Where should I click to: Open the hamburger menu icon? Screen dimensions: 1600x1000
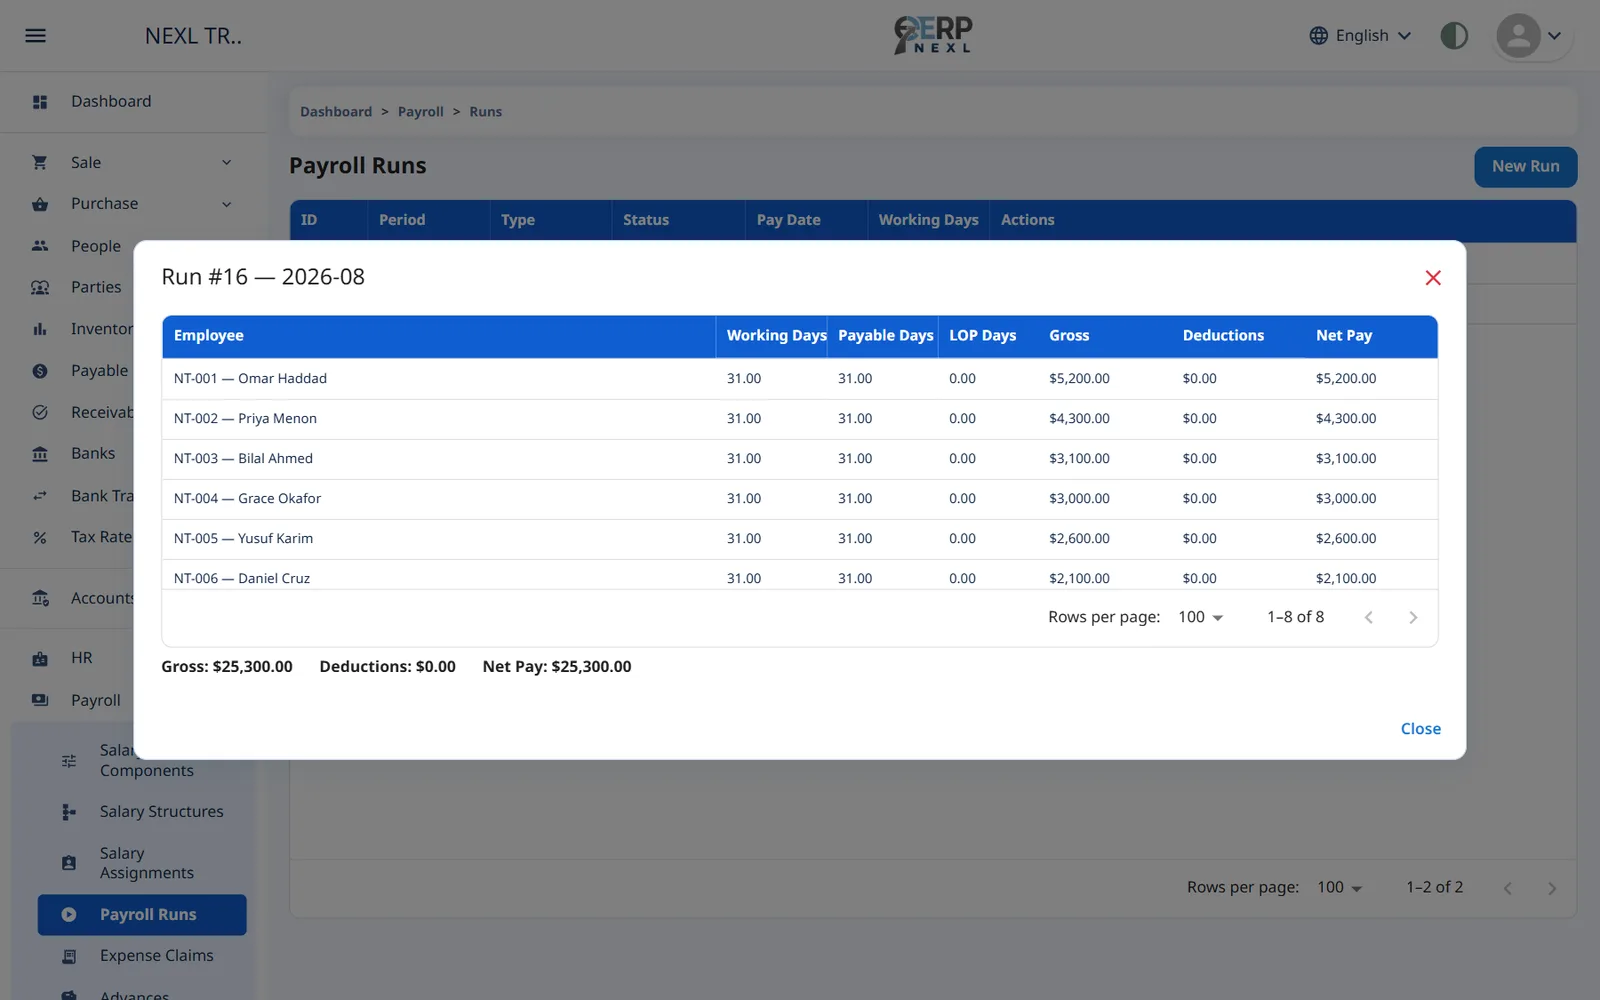(35, 36)
